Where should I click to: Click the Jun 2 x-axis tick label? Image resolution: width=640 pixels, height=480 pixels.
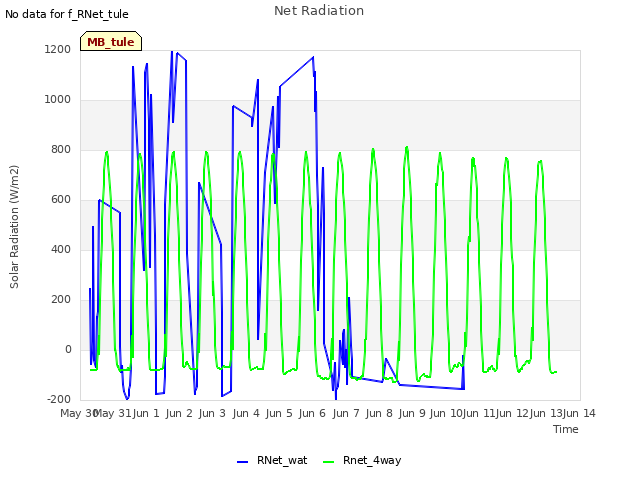pos(179,413)
